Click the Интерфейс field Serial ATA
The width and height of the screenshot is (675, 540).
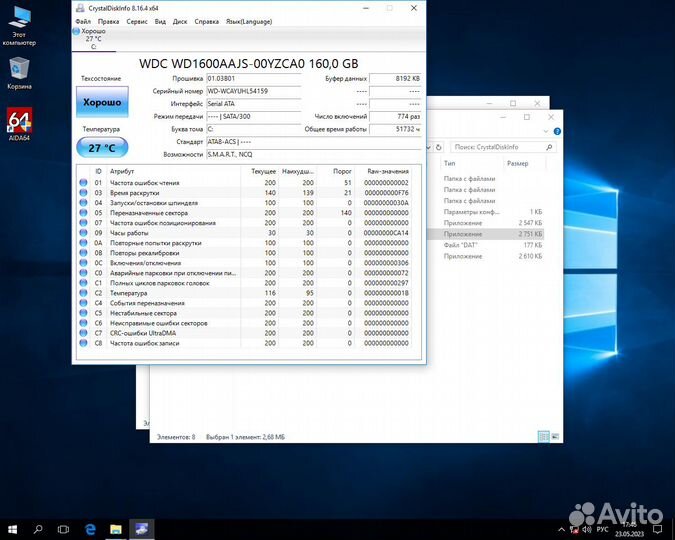click(253, 104)
